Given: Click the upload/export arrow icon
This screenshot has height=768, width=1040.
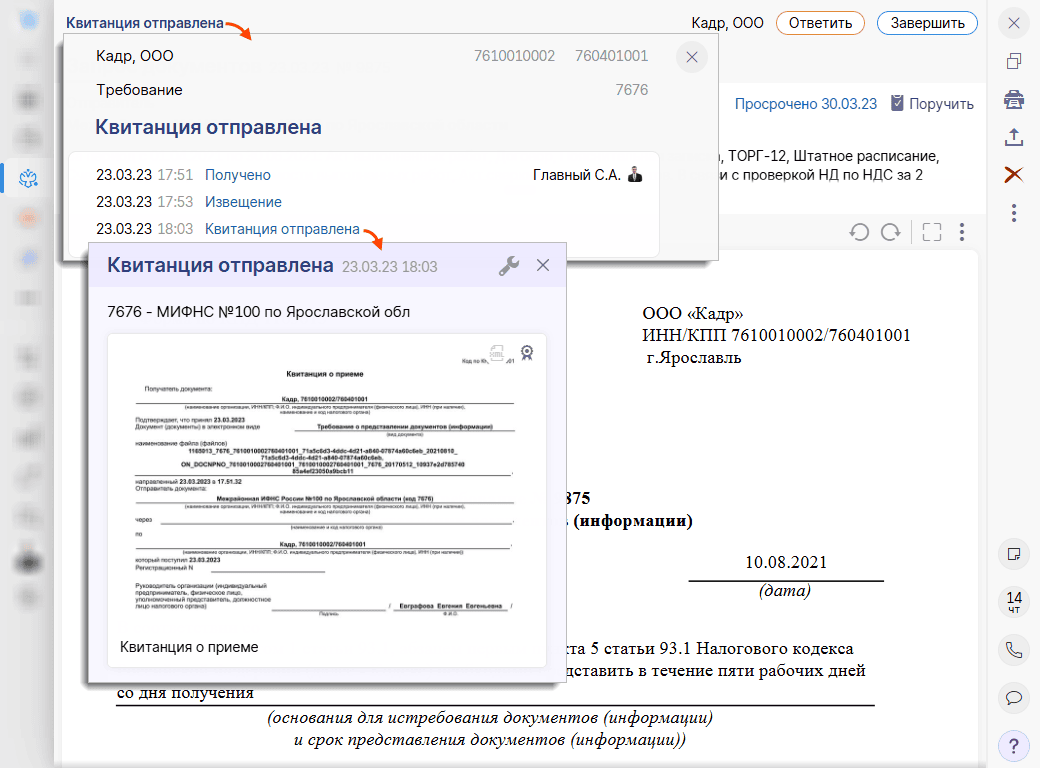Looking at the screenshot, I should (x=1014, y=137).
